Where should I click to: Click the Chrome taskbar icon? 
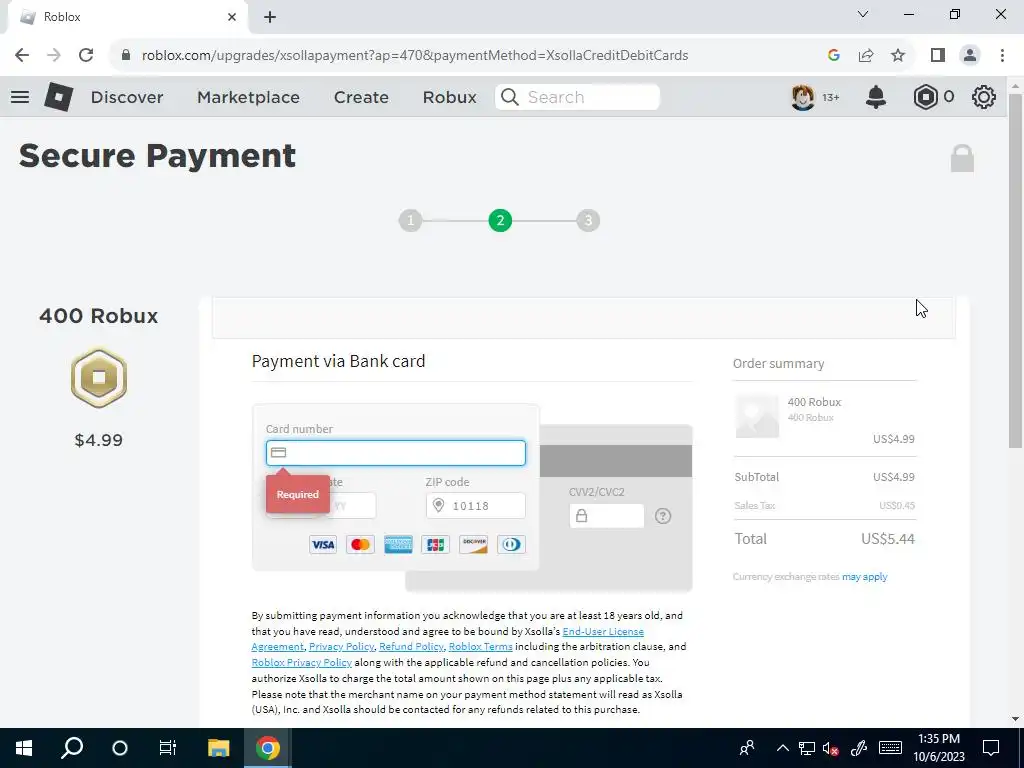click(x=267, y=748)
